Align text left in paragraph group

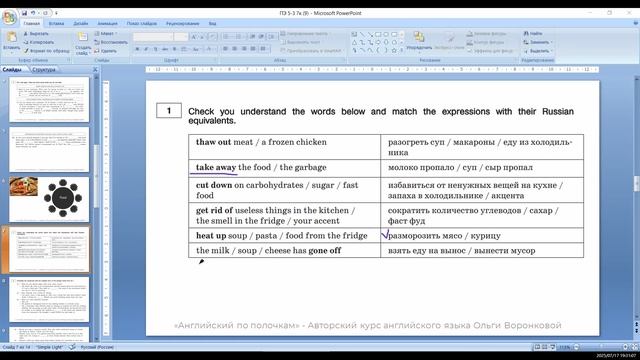coord(225,49)
